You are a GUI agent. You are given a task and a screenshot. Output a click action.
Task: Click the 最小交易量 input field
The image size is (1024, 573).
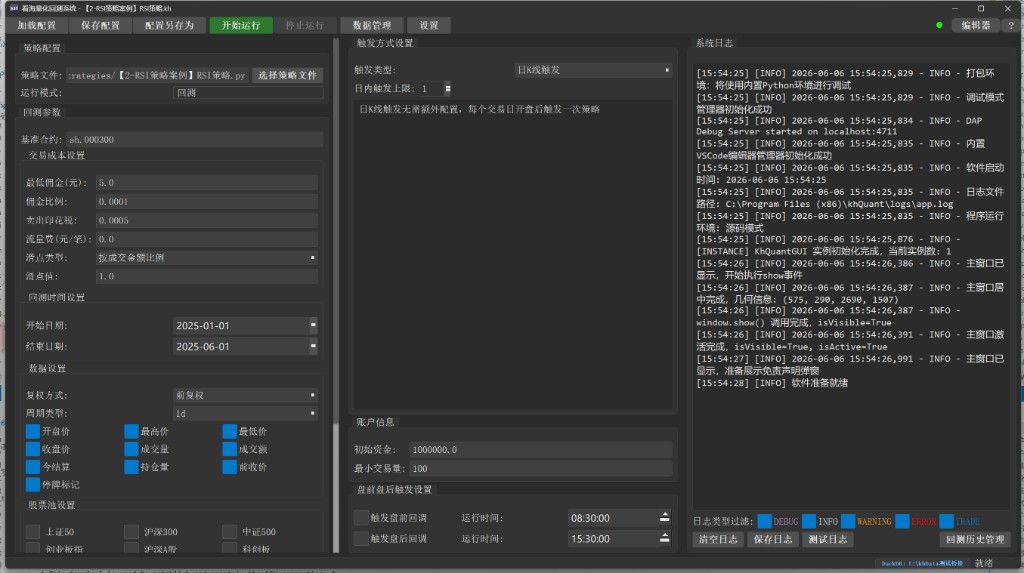point(541,468)
